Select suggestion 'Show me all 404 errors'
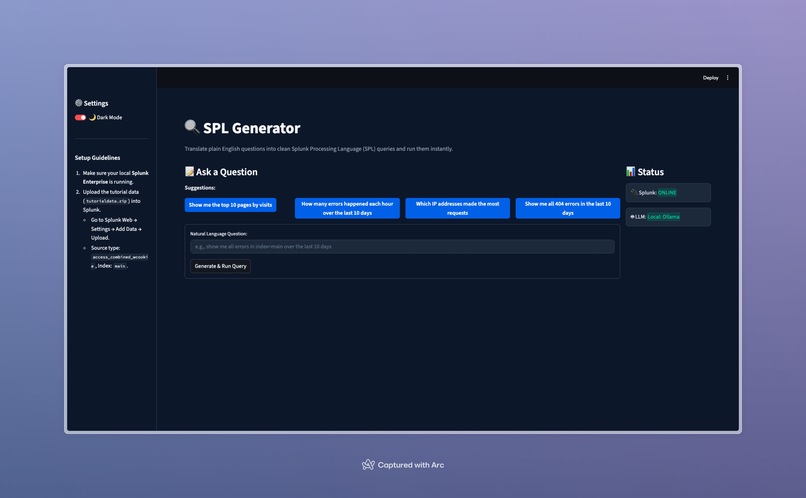This screenshot has width=806, height=498. coord(567,208)
